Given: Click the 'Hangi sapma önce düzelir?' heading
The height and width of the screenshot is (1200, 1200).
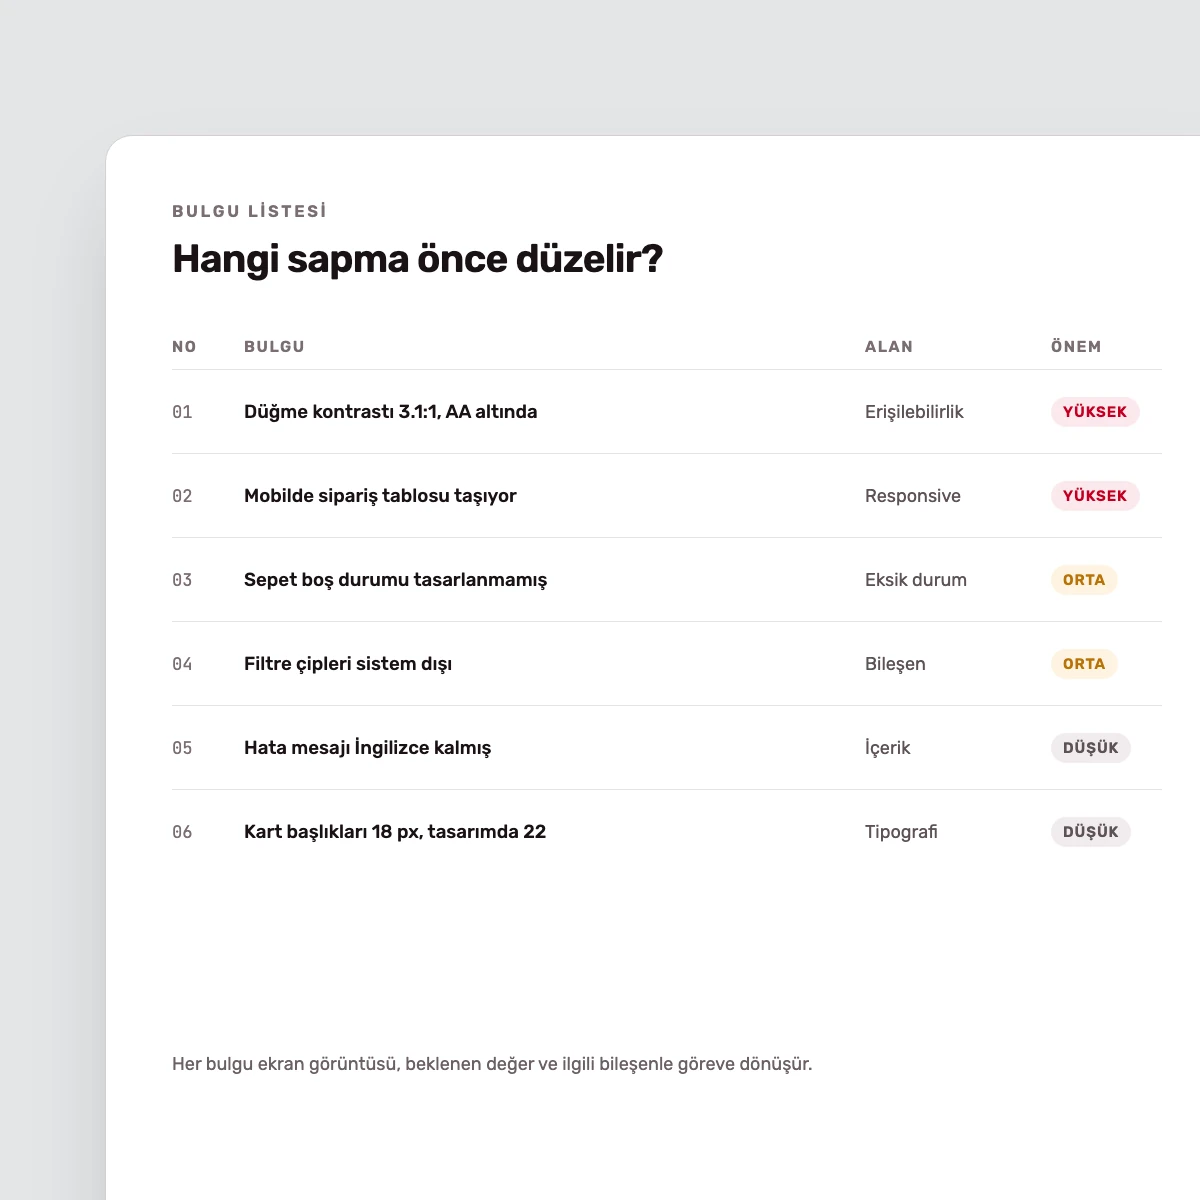Looking at the screenshot, I should (x=418, y=259).
